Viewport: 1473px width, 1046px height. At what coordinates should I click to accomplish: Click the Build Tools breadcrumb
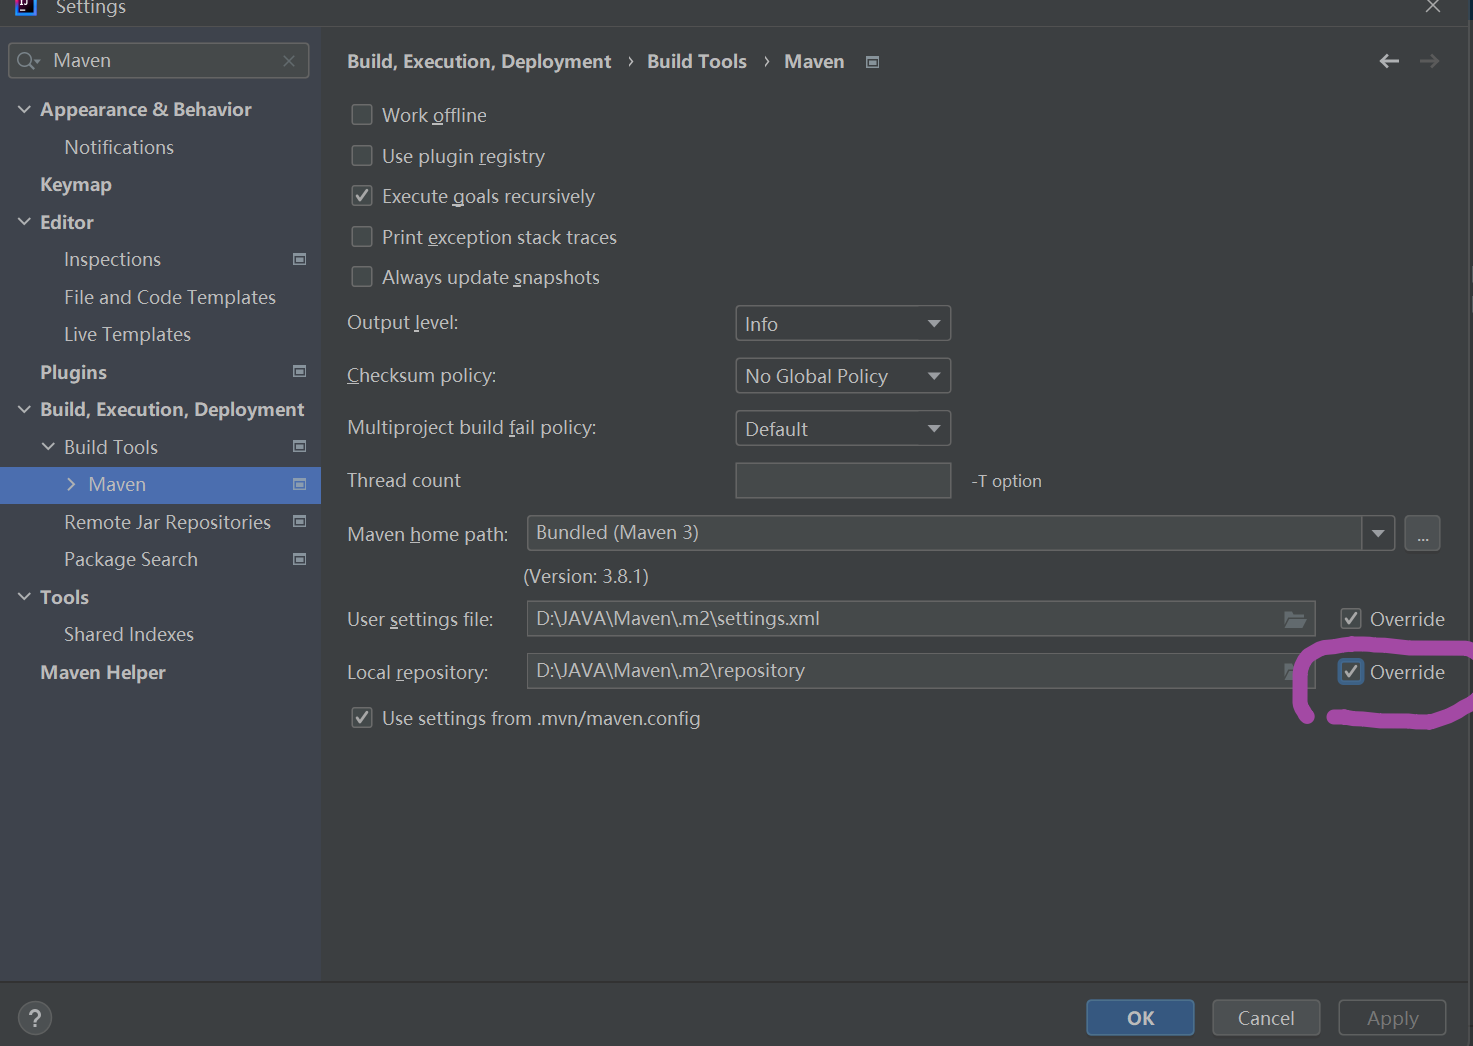[697, 62]
